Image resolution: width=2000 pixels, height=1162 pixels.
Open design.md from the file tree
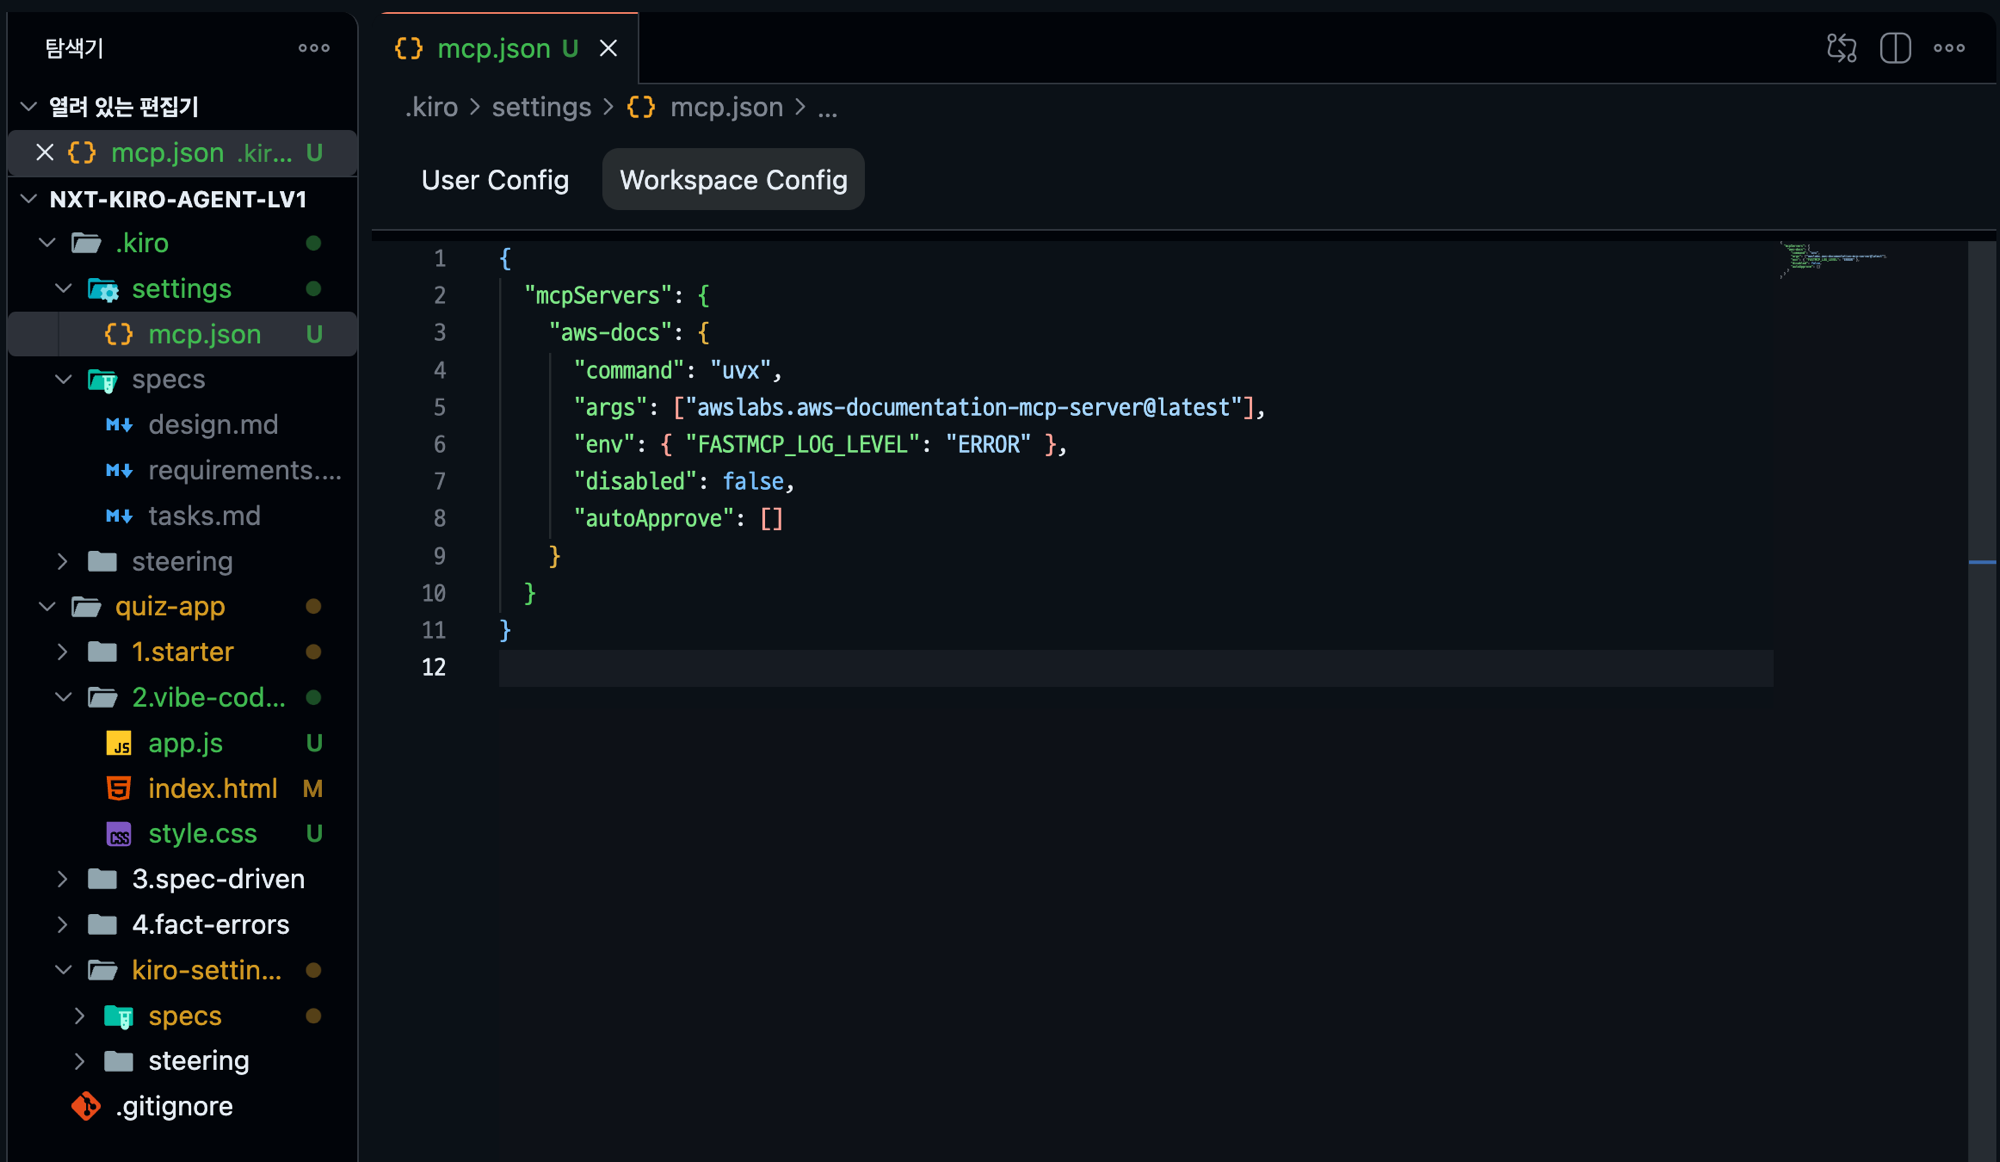[x=213, y=425]
